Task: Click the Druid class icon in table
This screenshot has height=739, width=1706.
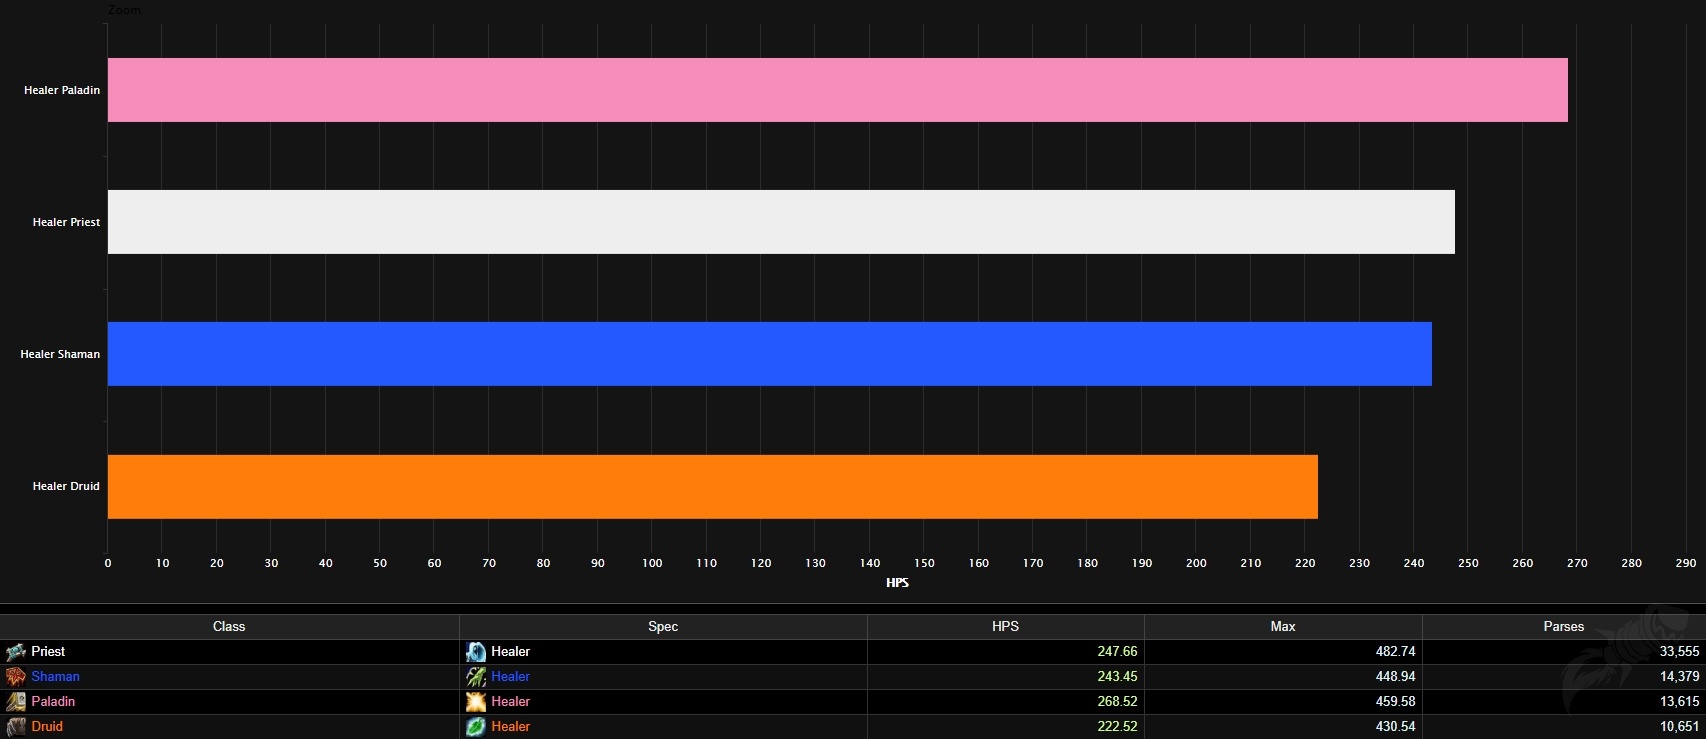Action: pos(16,727)
